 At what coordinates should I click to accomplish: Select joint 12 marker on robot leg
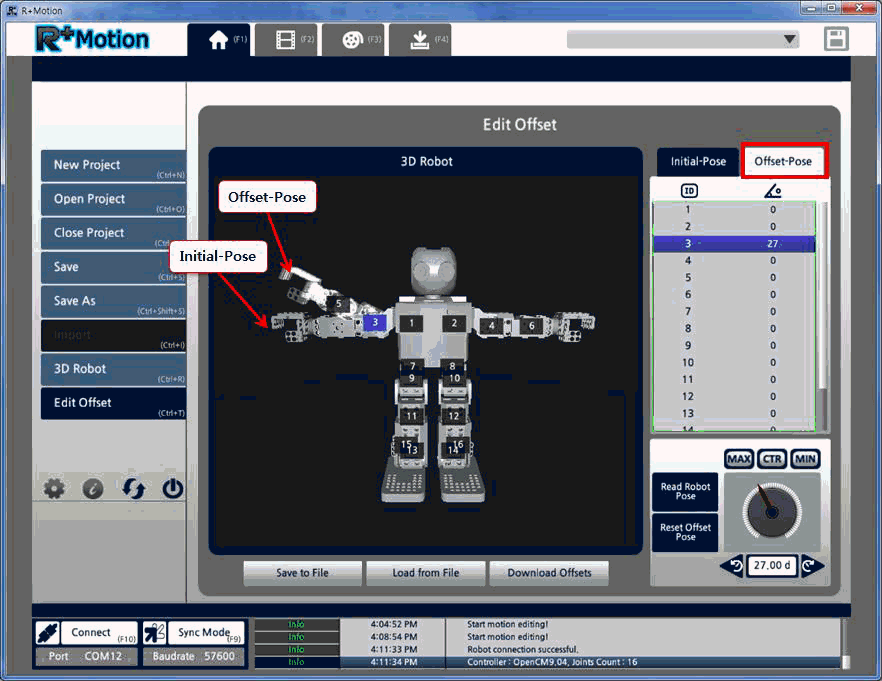tap(453, 416)
